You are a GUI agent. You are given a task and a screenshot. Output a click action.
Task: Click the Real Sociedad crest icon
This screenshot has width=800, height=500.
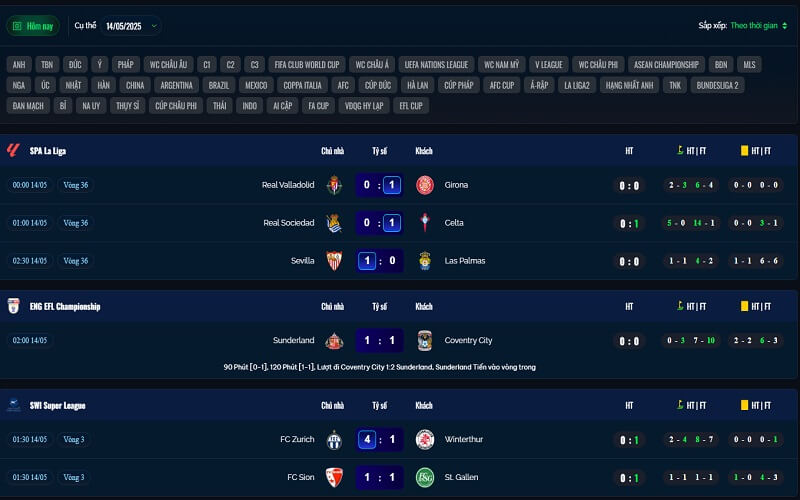click(x=334, y=223)
